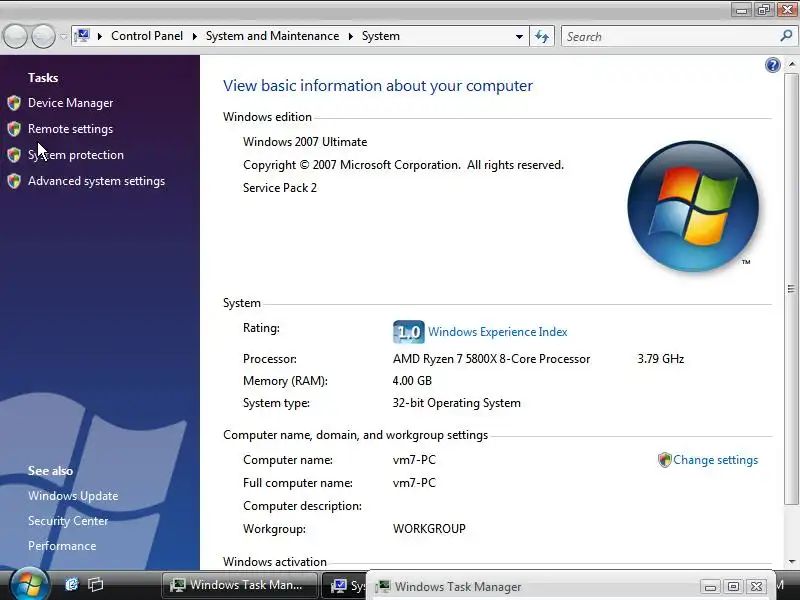Click the text "Windows 2007 Ultimate"
Screen dimensions: 800x600
305,142
